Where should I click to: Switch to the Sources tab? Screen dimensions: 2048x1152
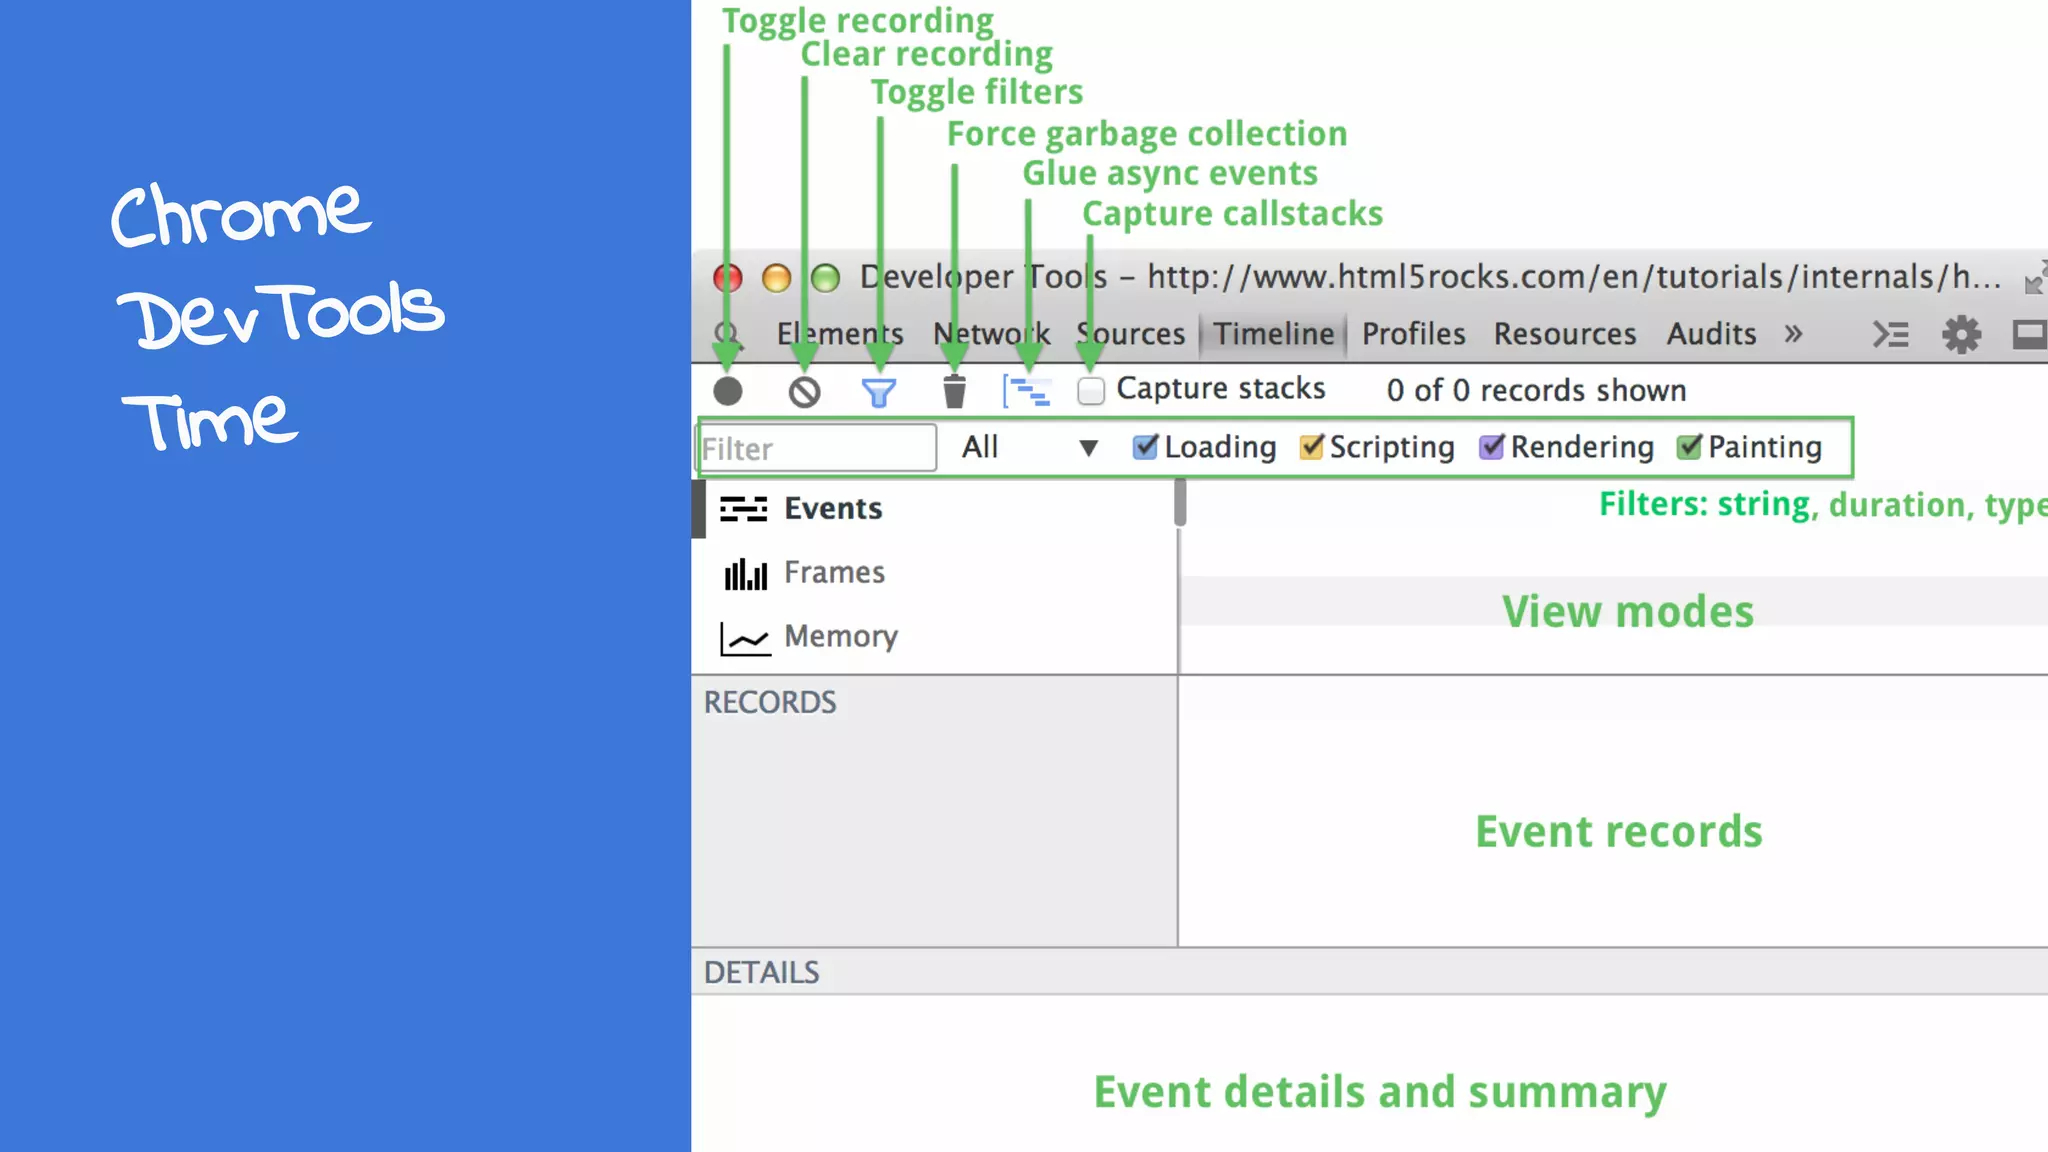[x=1131, y=334]
